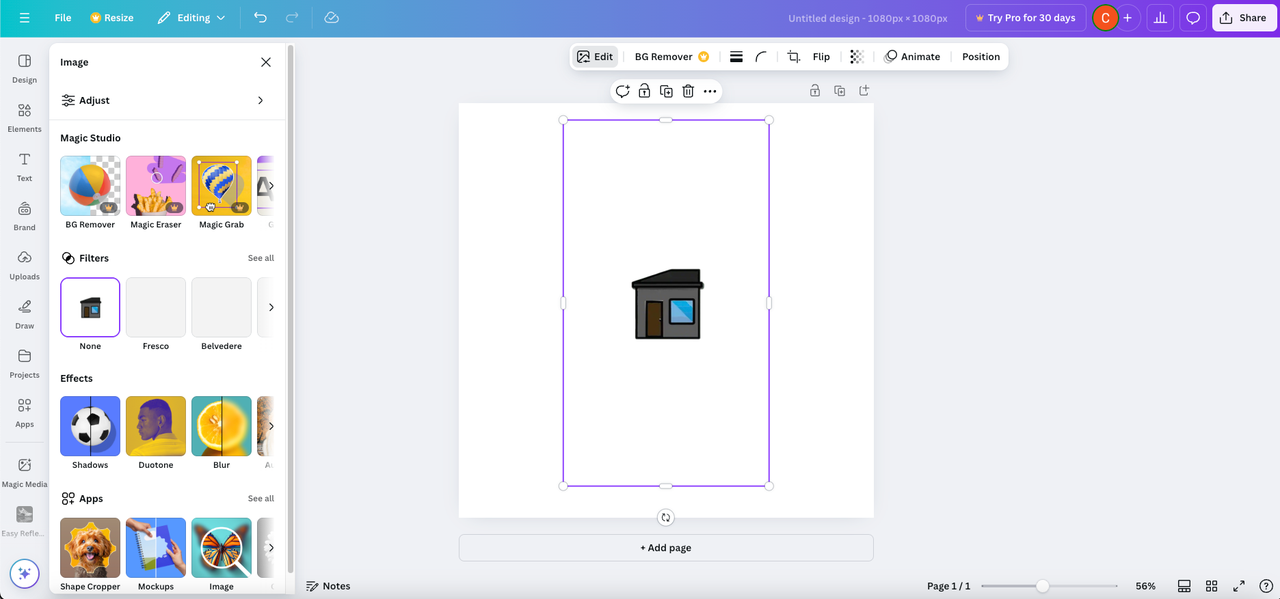Screen dimensions: 1280x599
Task: Adjust the zoom slider handle
Action: (1042, 586)
